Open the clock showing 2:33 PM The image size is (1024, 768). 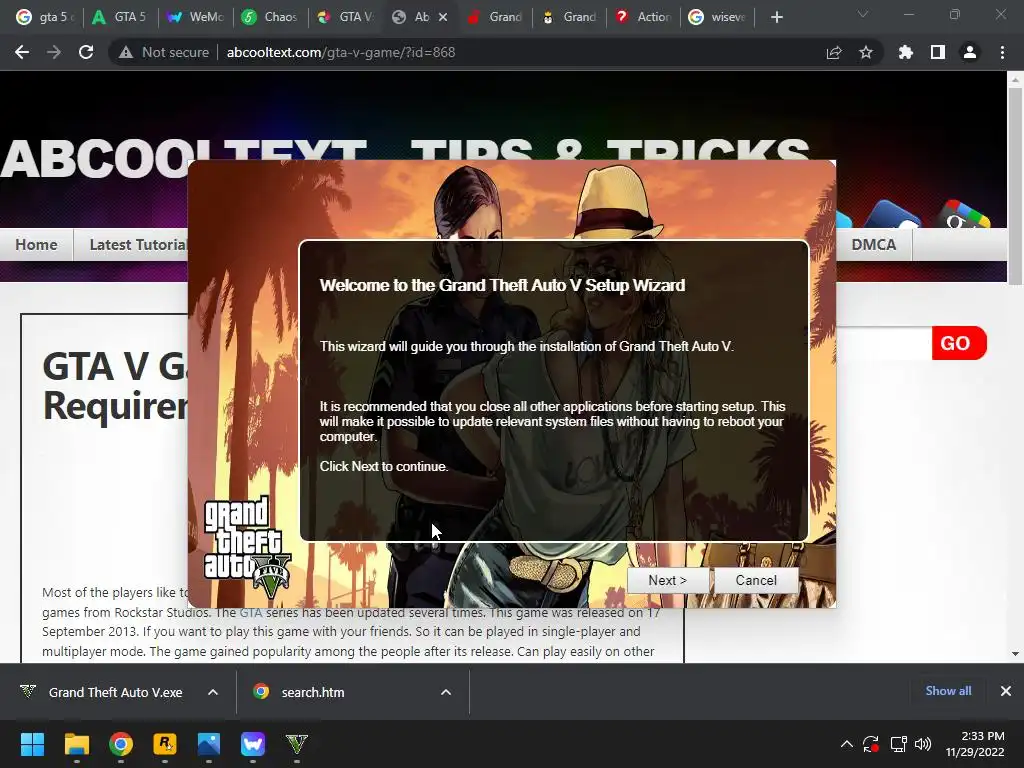(x=974, y=744)
